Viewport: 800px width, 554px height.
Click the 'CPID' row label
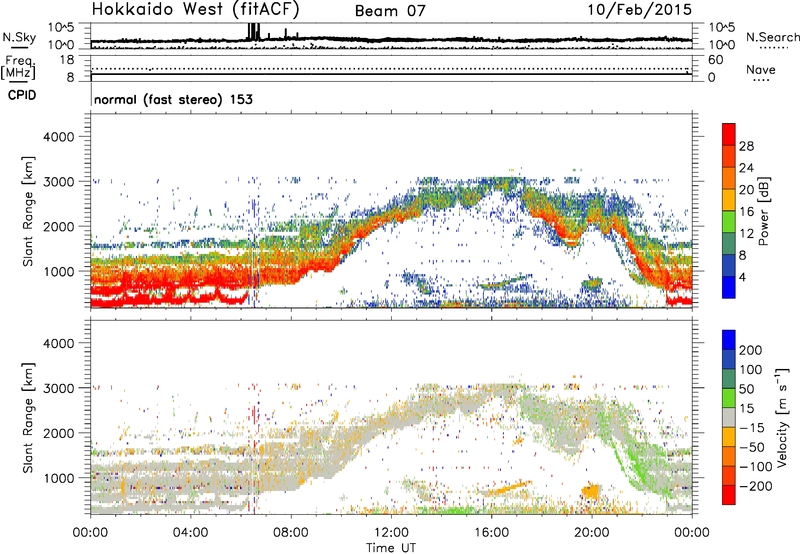(x=22, y=95)
